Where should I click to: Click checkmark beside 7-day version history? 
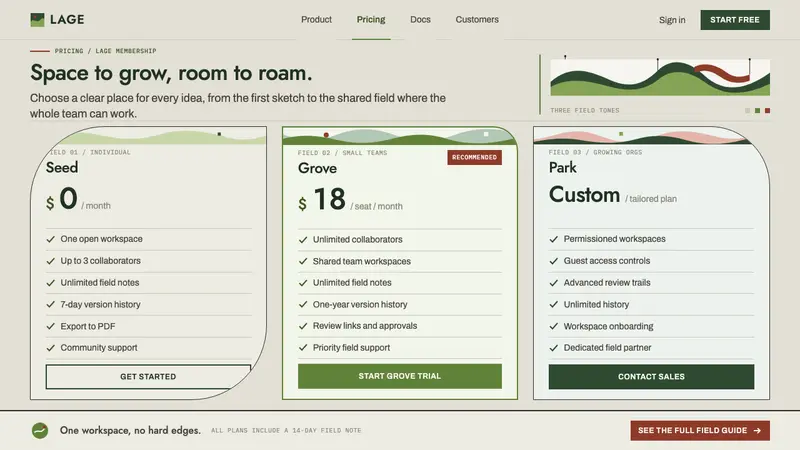click(51, 305)
